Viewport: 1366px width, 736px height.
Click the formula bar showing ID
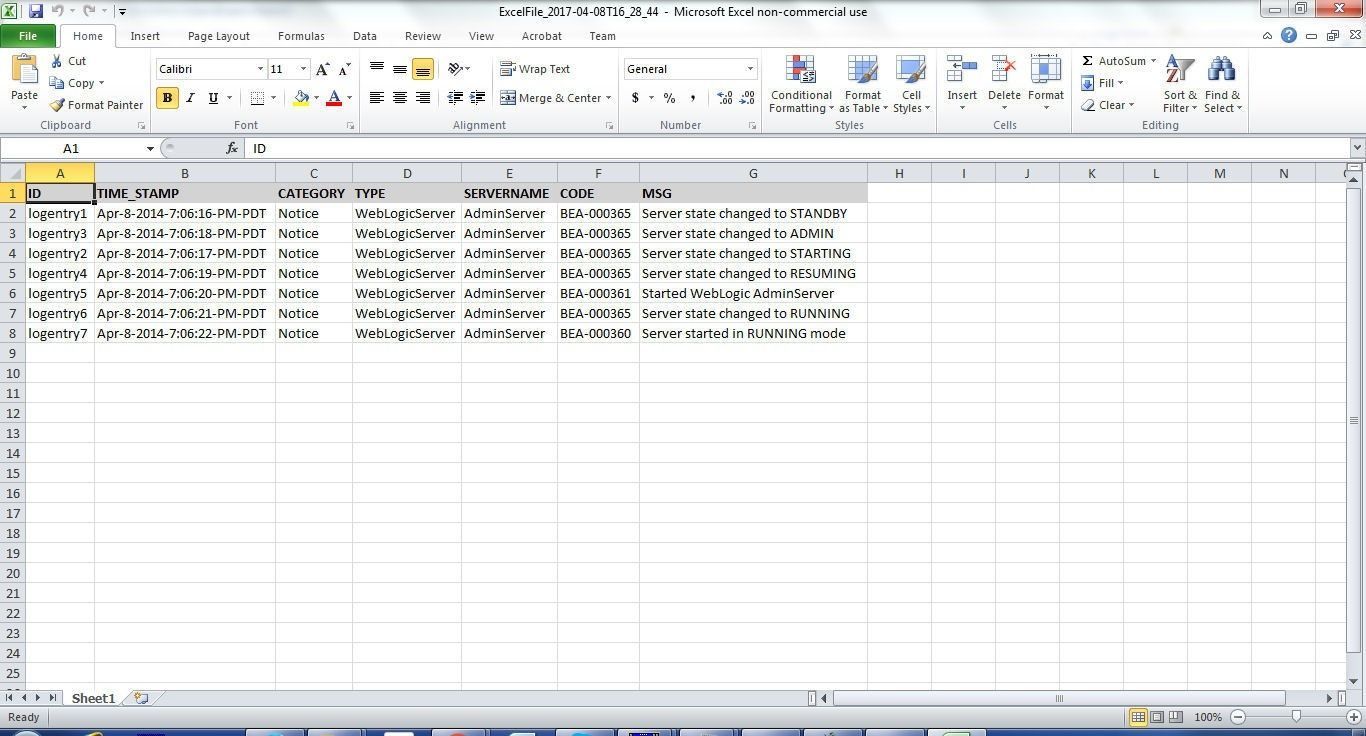[x=798, y=148]
